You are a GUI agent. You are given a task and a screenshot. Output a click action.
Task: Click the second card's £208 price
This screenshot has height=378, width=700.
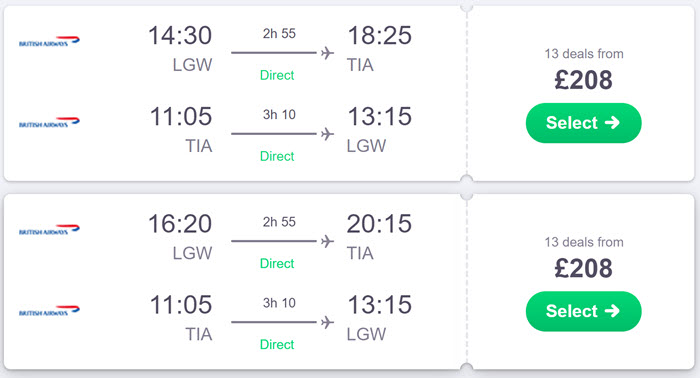[583, 268]
